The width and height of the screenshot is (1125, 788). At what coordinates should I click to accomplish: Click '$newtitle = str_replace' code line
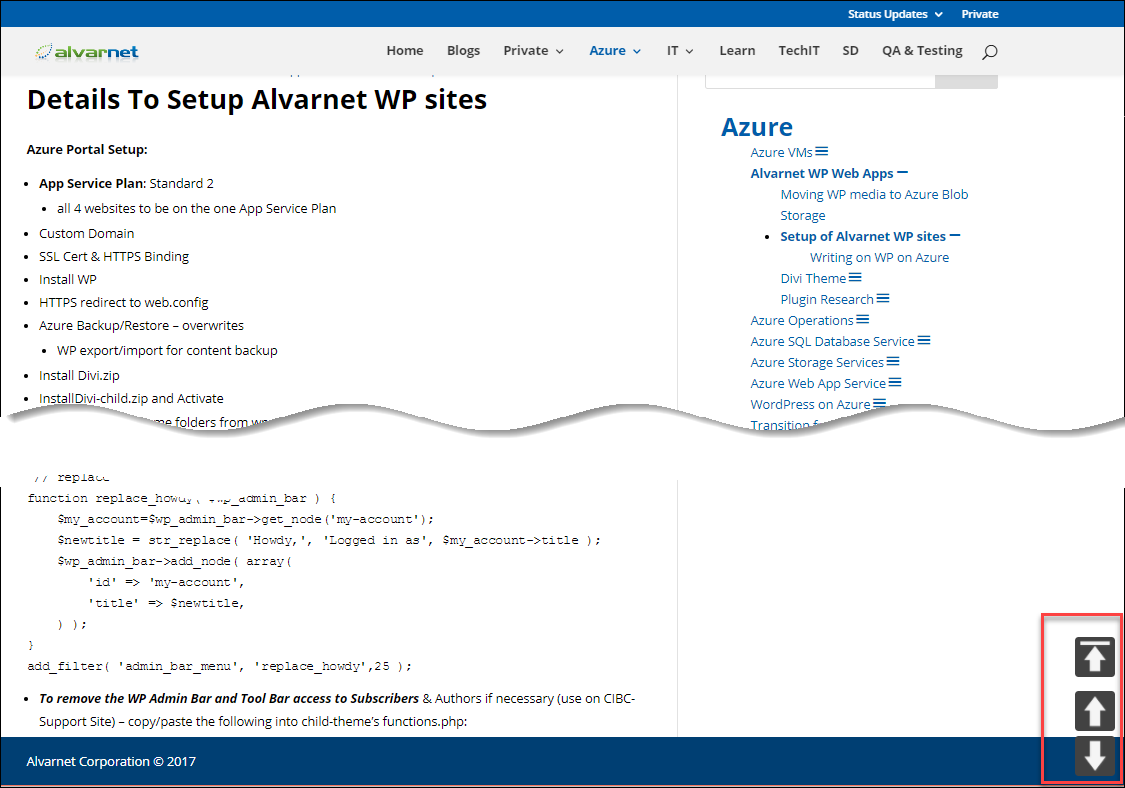coord(329,540)
